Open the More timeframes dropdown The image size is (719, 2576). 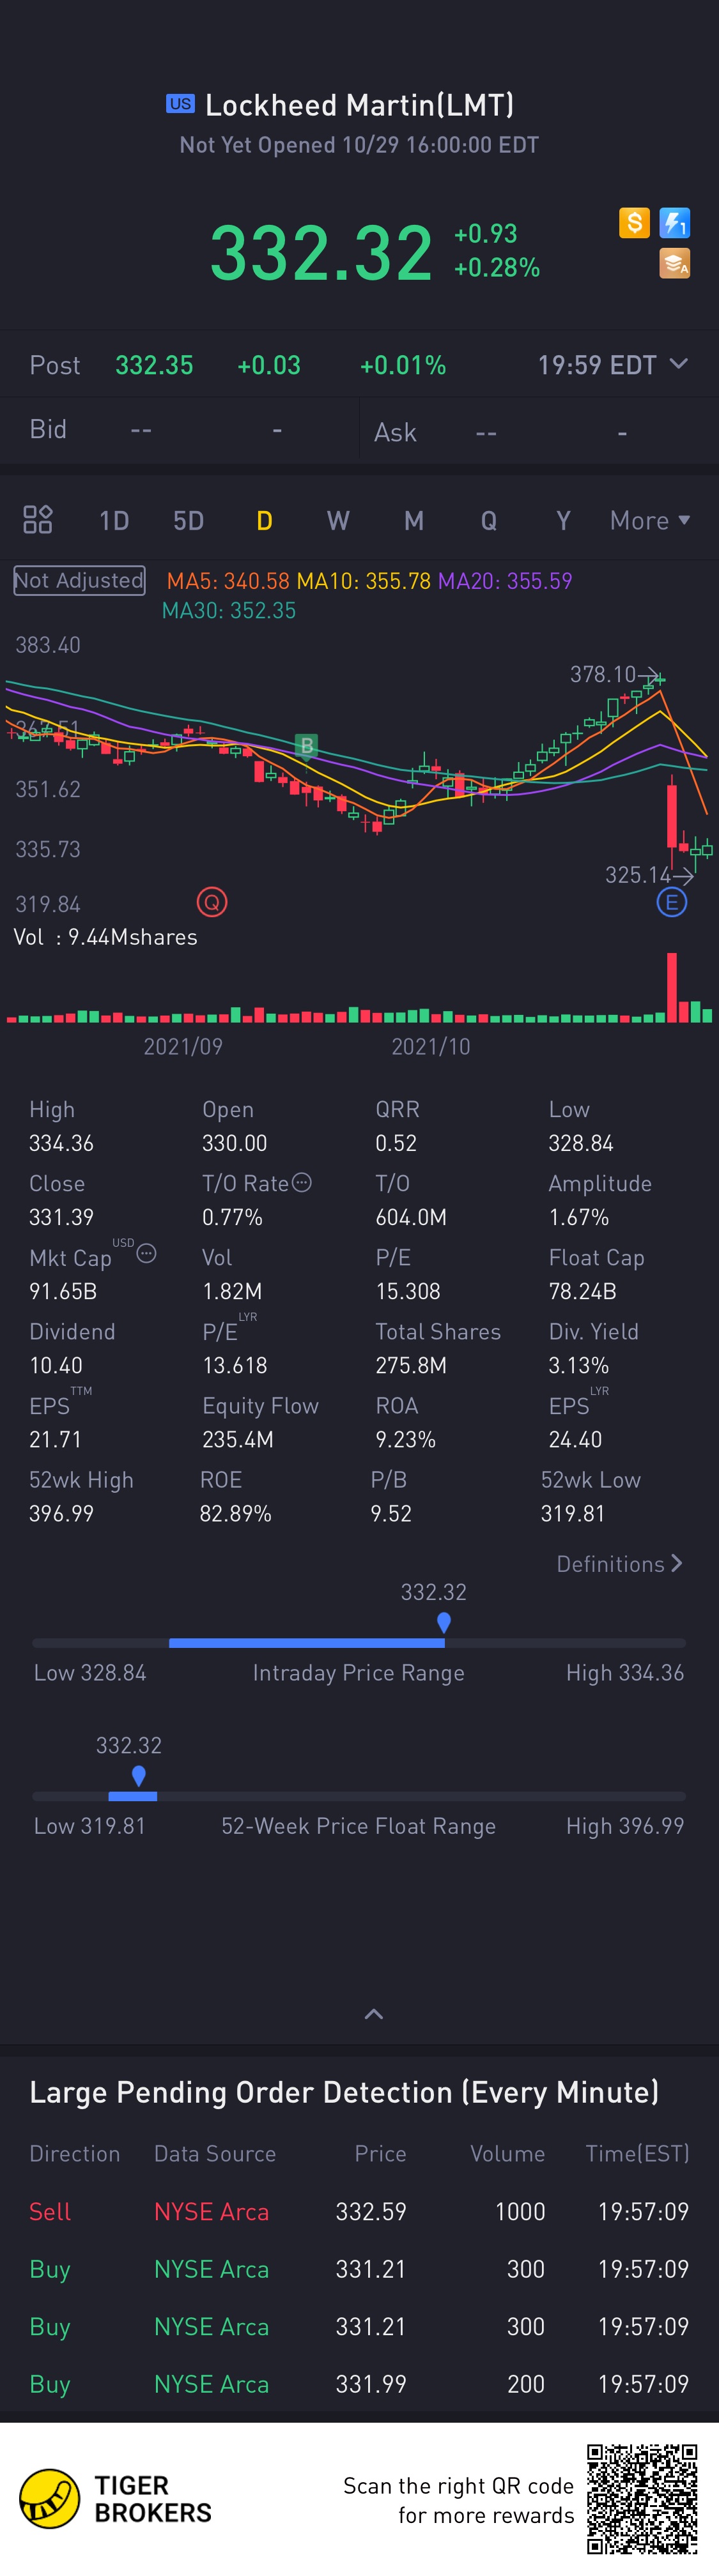click(x=650, y=520)
